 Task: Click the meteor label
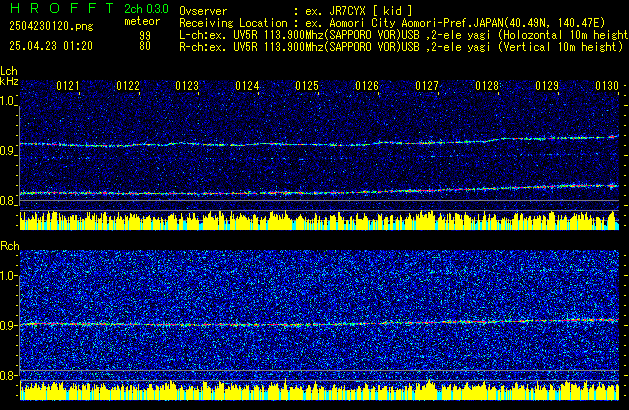click(x=142, y=21)
